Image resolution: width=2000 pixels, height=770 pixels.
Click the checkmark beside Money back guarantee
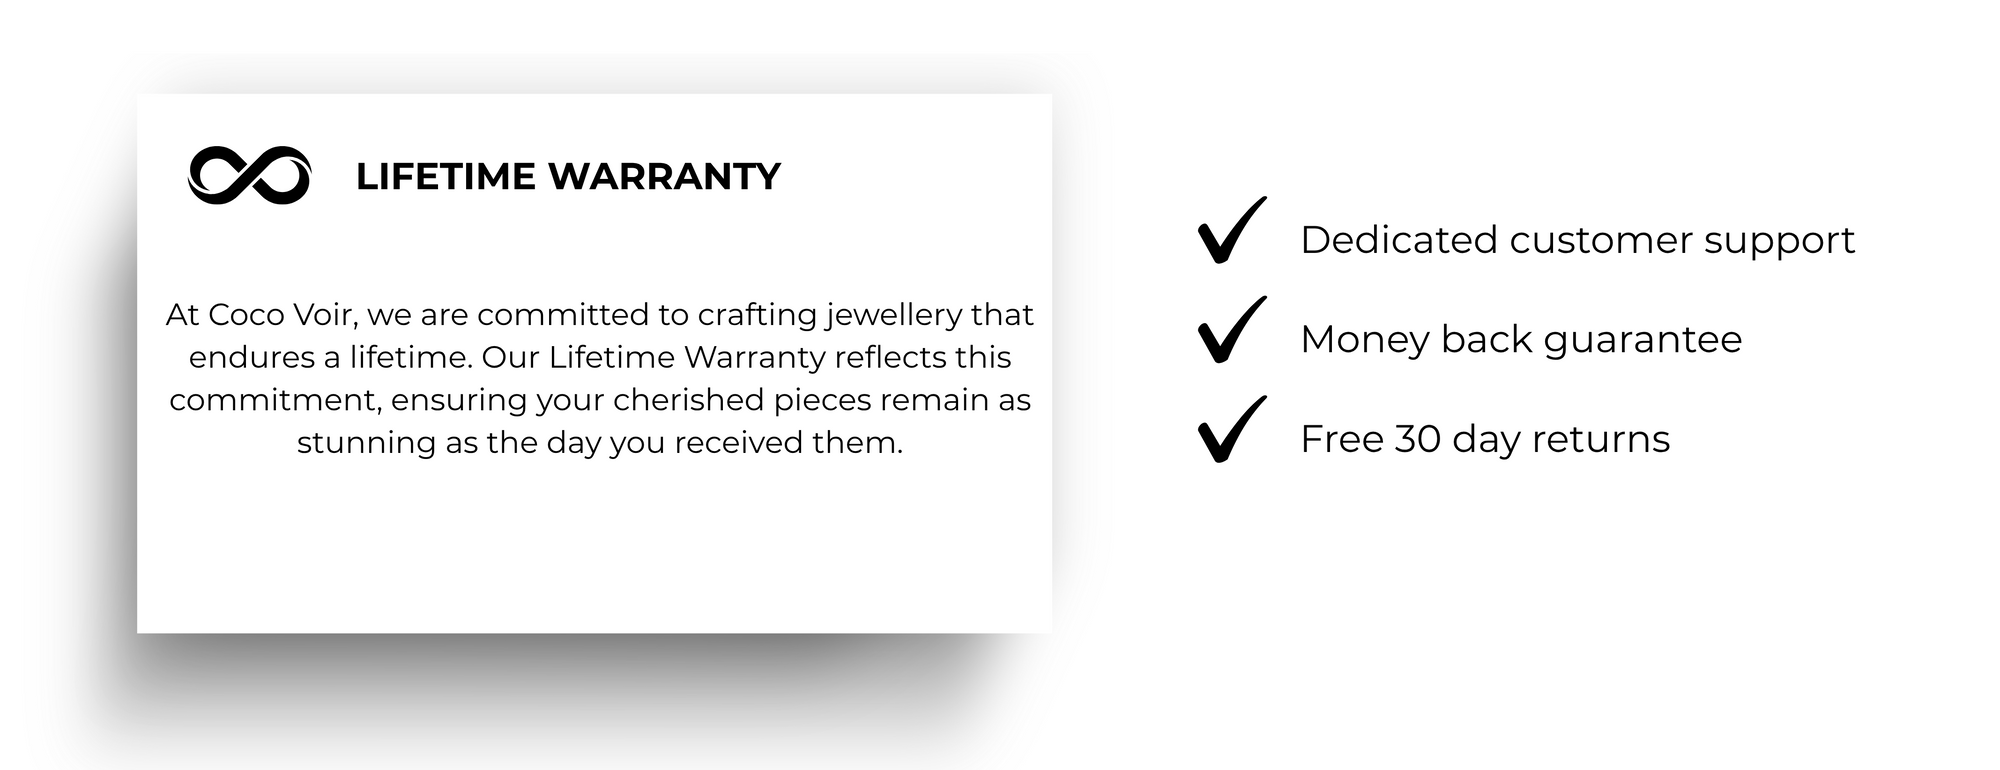pyautogui.click(x=1231, y=331)
